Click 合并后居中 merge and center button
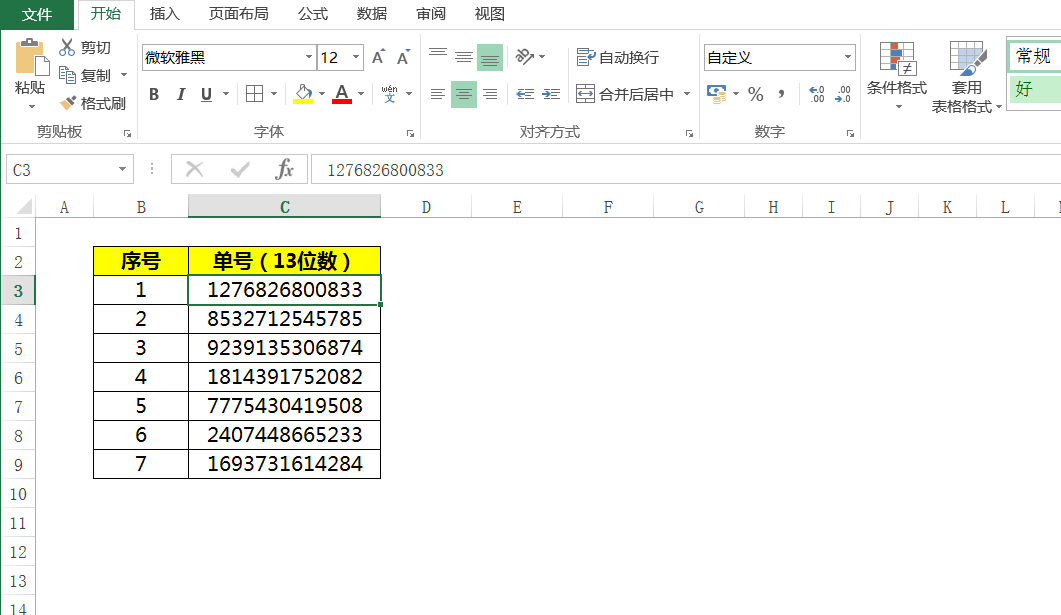1061x615 pixels. (x=625, y=94)
